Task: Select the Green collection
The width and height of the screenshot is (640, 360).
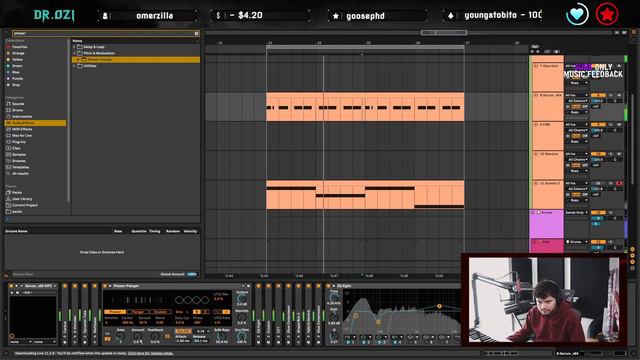Action: pos(15,66)
